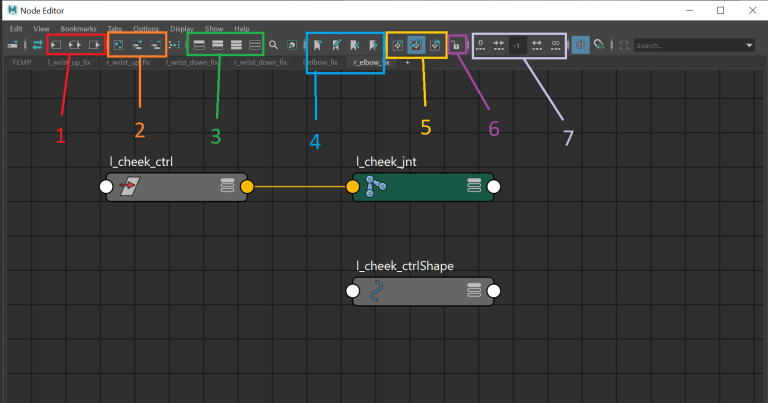Set nodes to custom view mode
The width and height of the screenshot is (768, 403).
coord(255,45)
